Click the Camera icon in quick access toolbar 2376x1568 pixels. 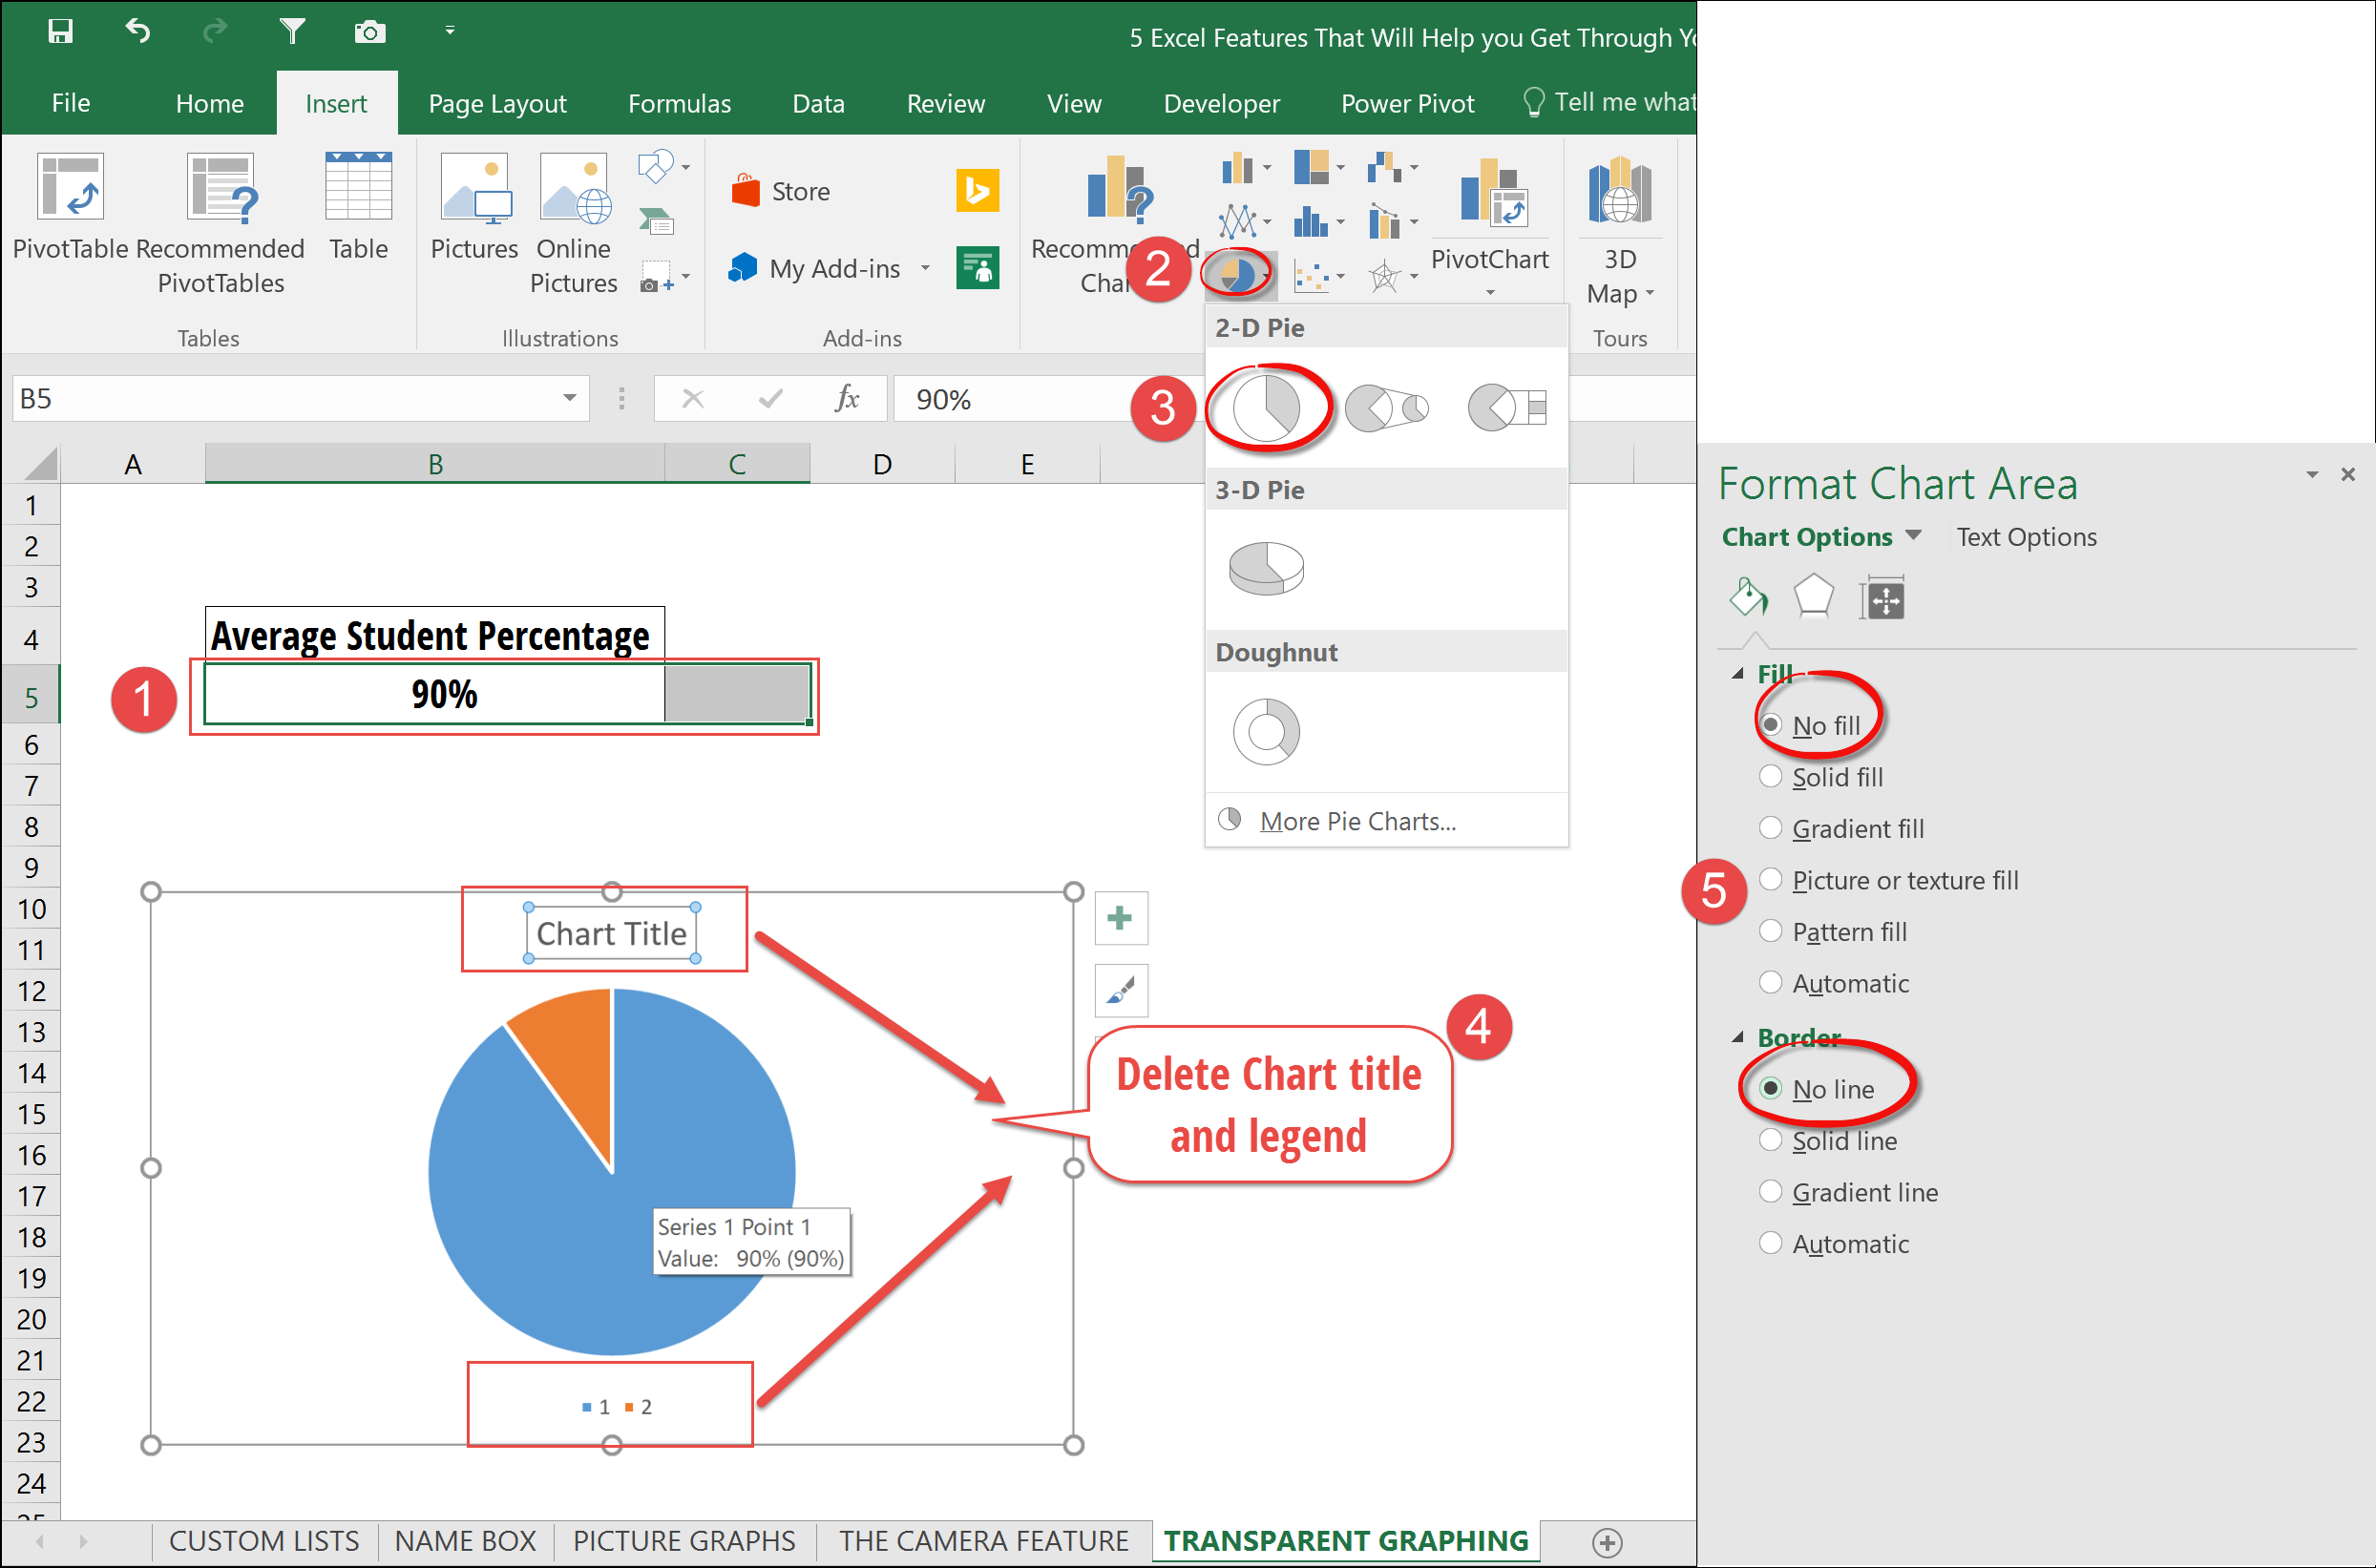(369, 31)
